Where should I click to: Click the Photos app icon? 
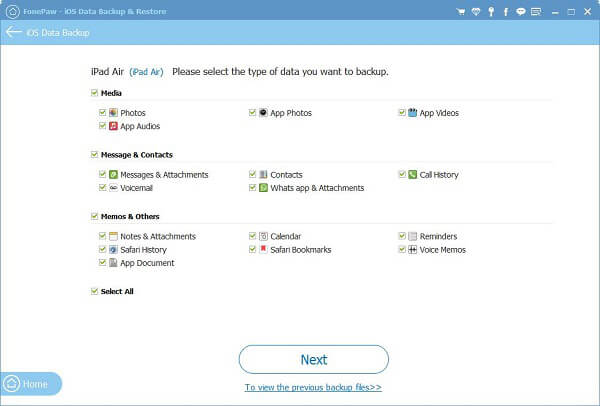(113, 113)
